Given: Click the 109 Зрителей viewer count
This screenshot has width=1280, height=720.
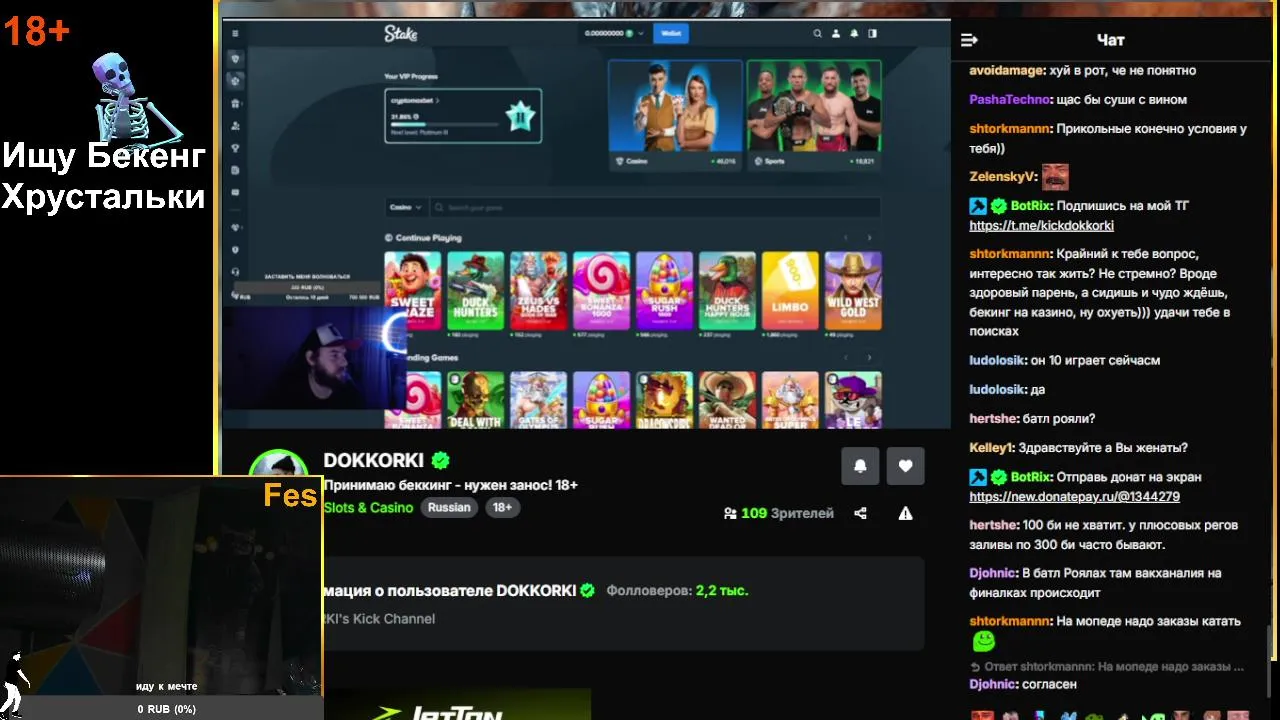Looking at the screenshot, I should [779, 513].
